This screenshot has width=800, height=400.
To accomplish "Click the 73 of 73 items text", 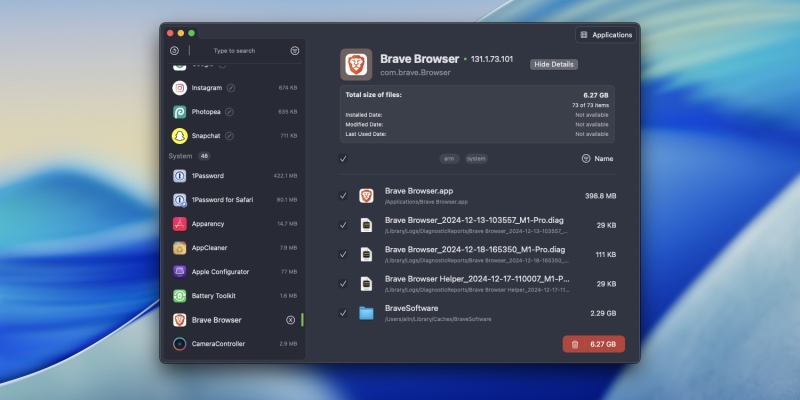I will pos(590,106).
